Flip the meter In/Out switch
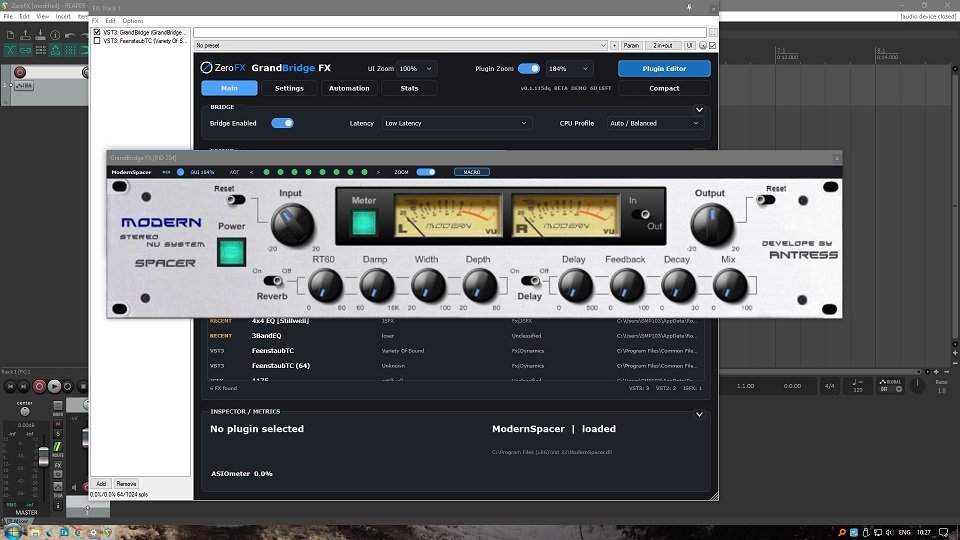The height and width of the screenshot is (540, 960). click(x=641, y=214)
